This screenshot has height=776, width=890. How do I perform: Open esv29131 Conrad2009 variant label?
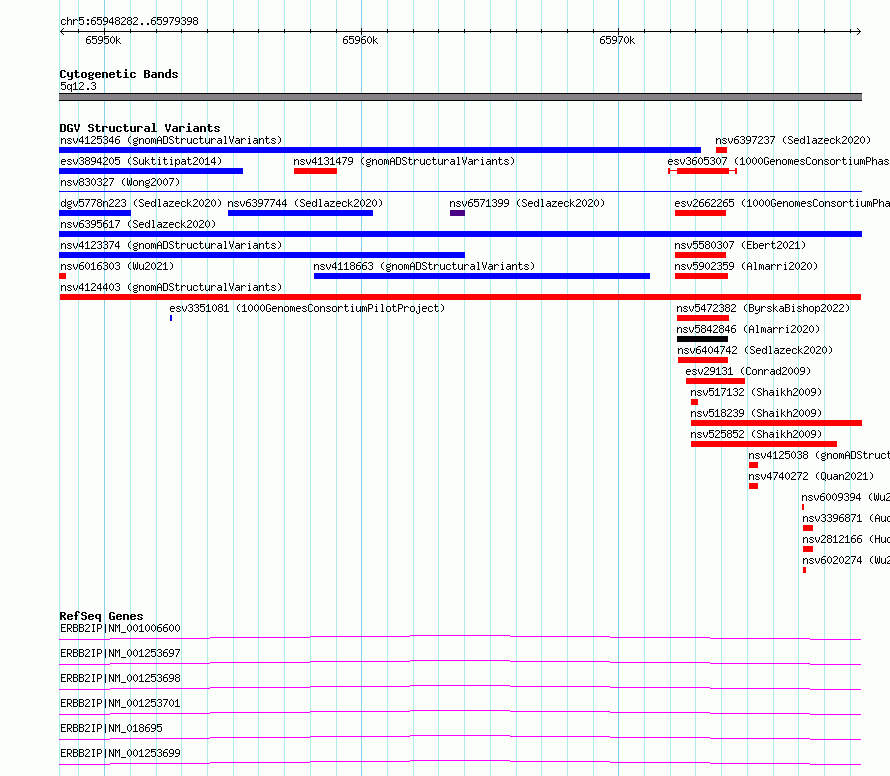(x=748, y=371)
